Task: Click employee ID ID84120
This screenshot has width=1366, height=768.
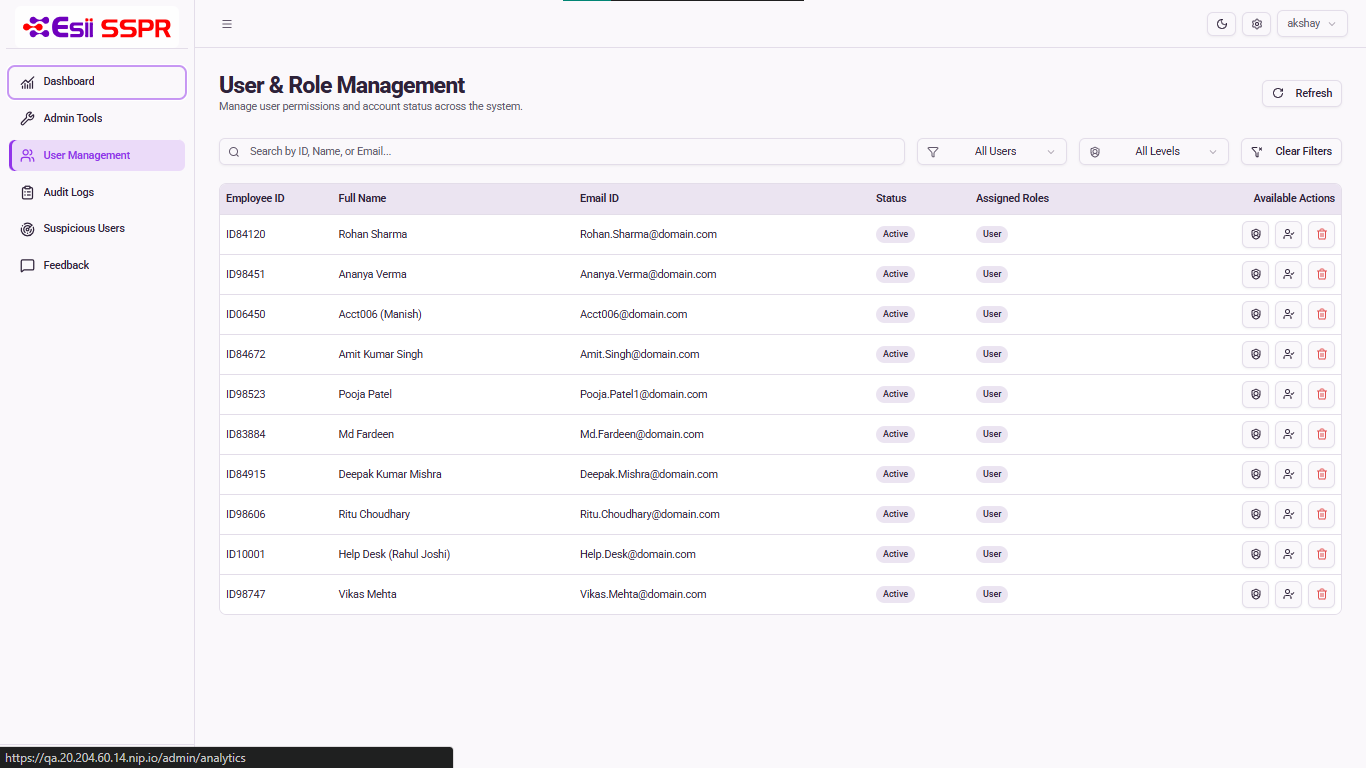Action: coord(246,234)
